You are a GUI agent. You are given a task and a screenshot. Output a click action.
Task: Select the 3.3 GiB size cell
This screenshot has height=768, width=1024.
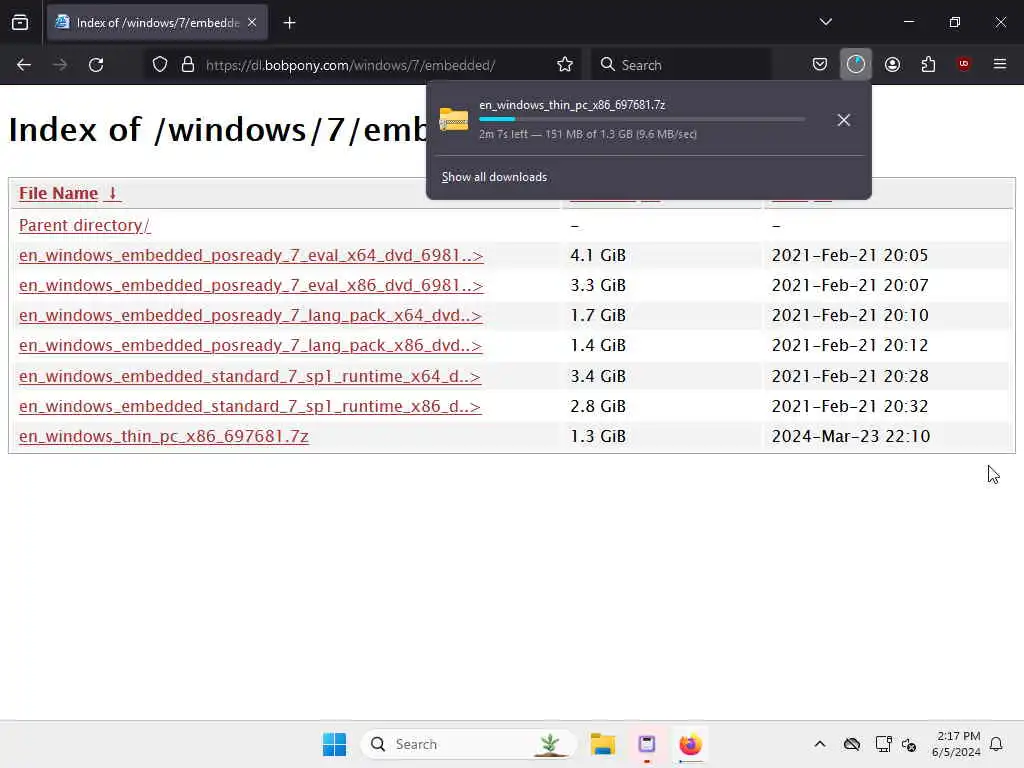(x=598, y=285)
